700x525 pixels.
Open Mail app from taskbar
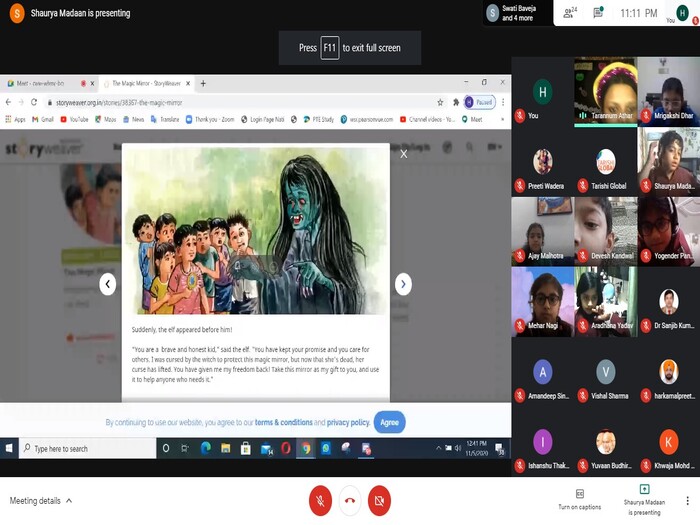click(x=266, y=448)
